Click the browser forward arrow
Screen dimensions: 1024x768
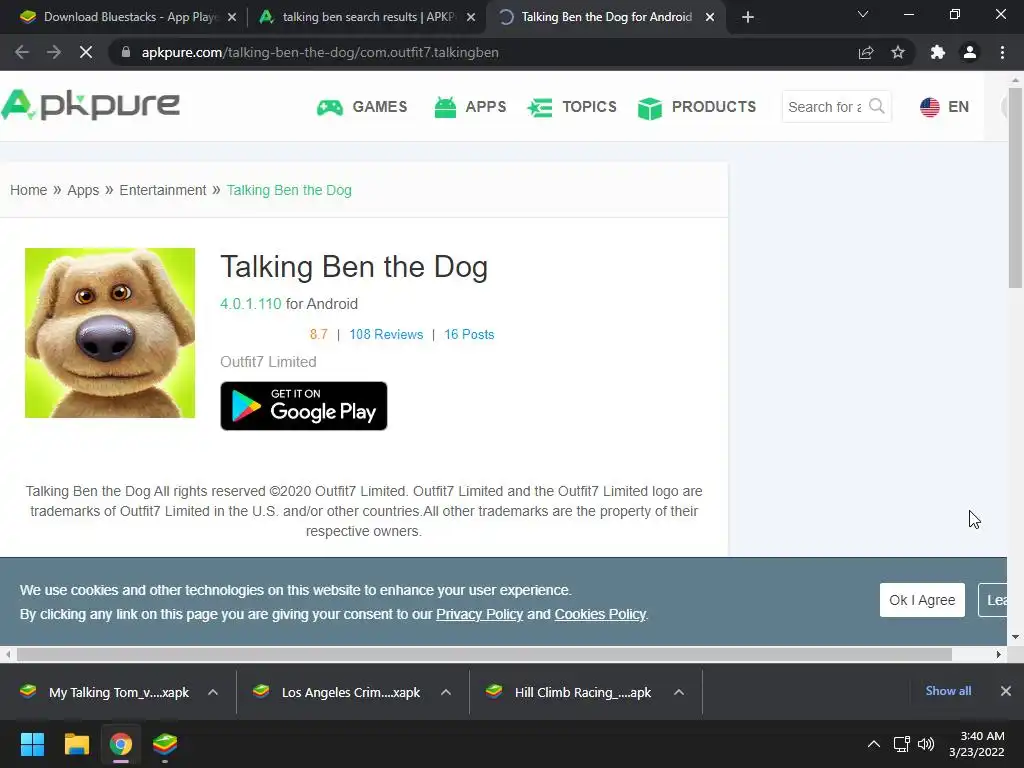pyautogui.click(x=54, y=52)
